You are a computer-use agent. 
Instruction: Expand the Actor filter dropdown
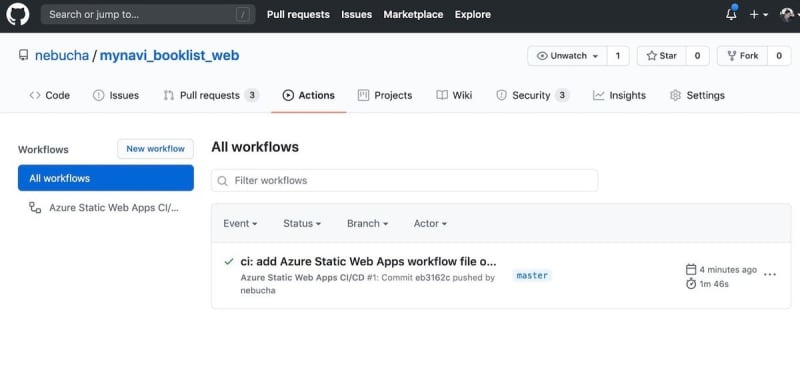(430, 224)
